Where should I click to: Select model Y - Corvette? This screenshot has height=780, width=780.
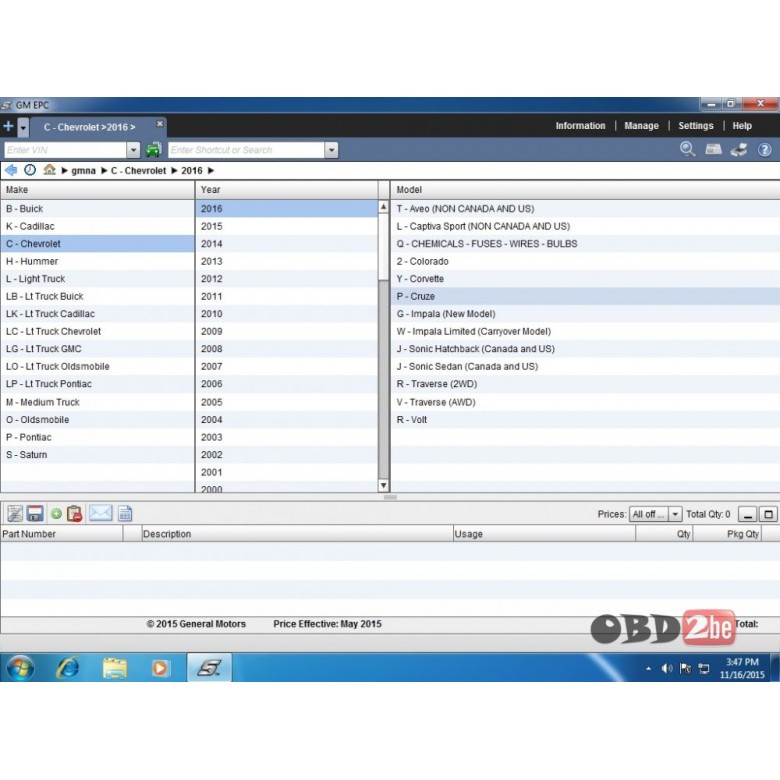coord(585,279)
